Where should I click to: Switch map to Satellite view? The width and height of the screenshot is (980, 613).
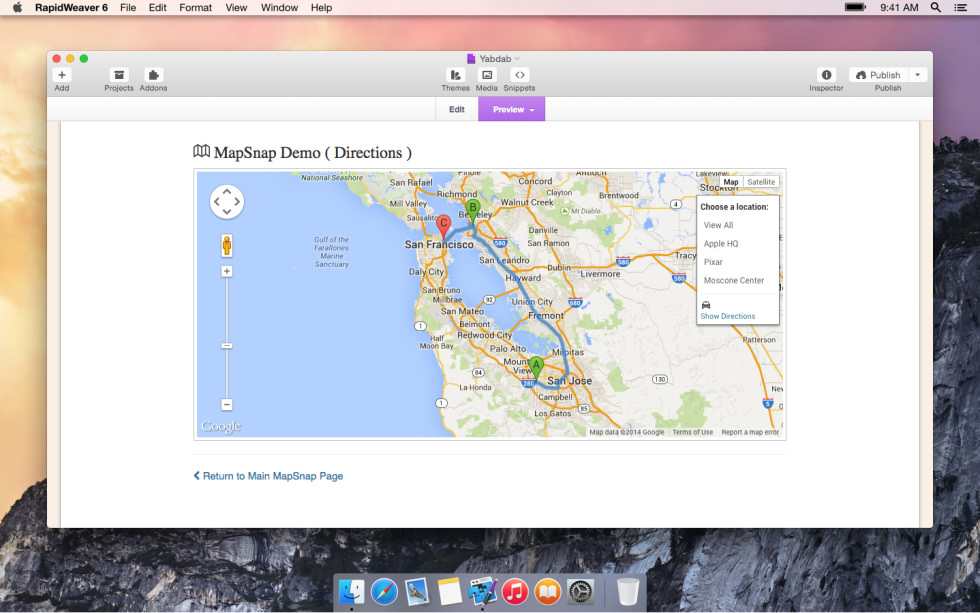pos(761,182)
